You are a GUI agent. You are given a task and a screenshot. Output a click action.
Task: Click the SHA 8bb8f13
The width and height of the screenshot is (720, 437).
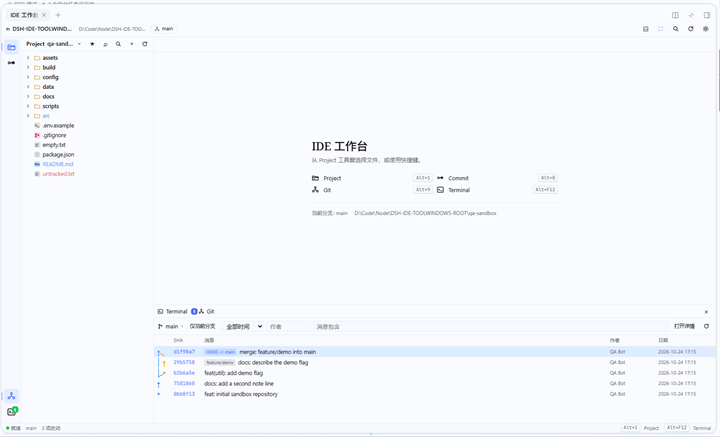click(184, 394)
